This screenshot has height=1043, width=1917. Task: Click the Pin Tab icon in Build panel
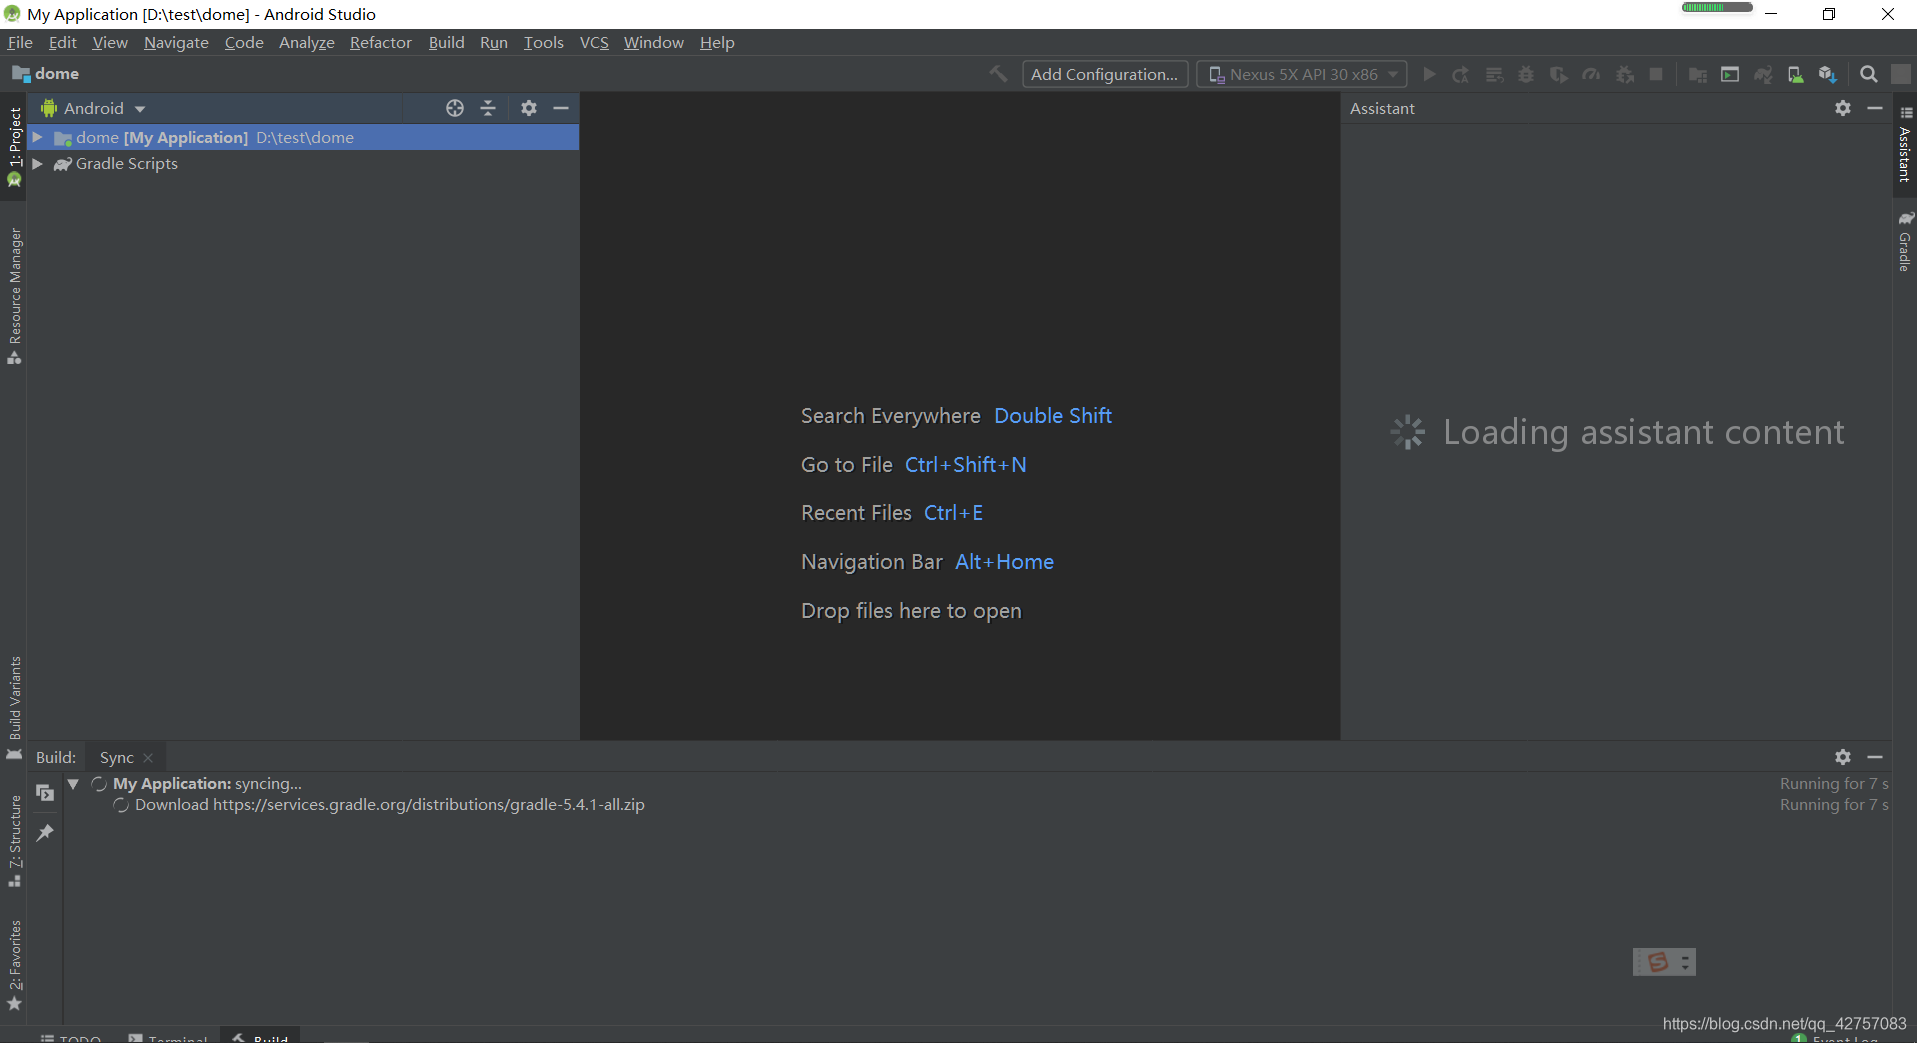coord(45,832)
